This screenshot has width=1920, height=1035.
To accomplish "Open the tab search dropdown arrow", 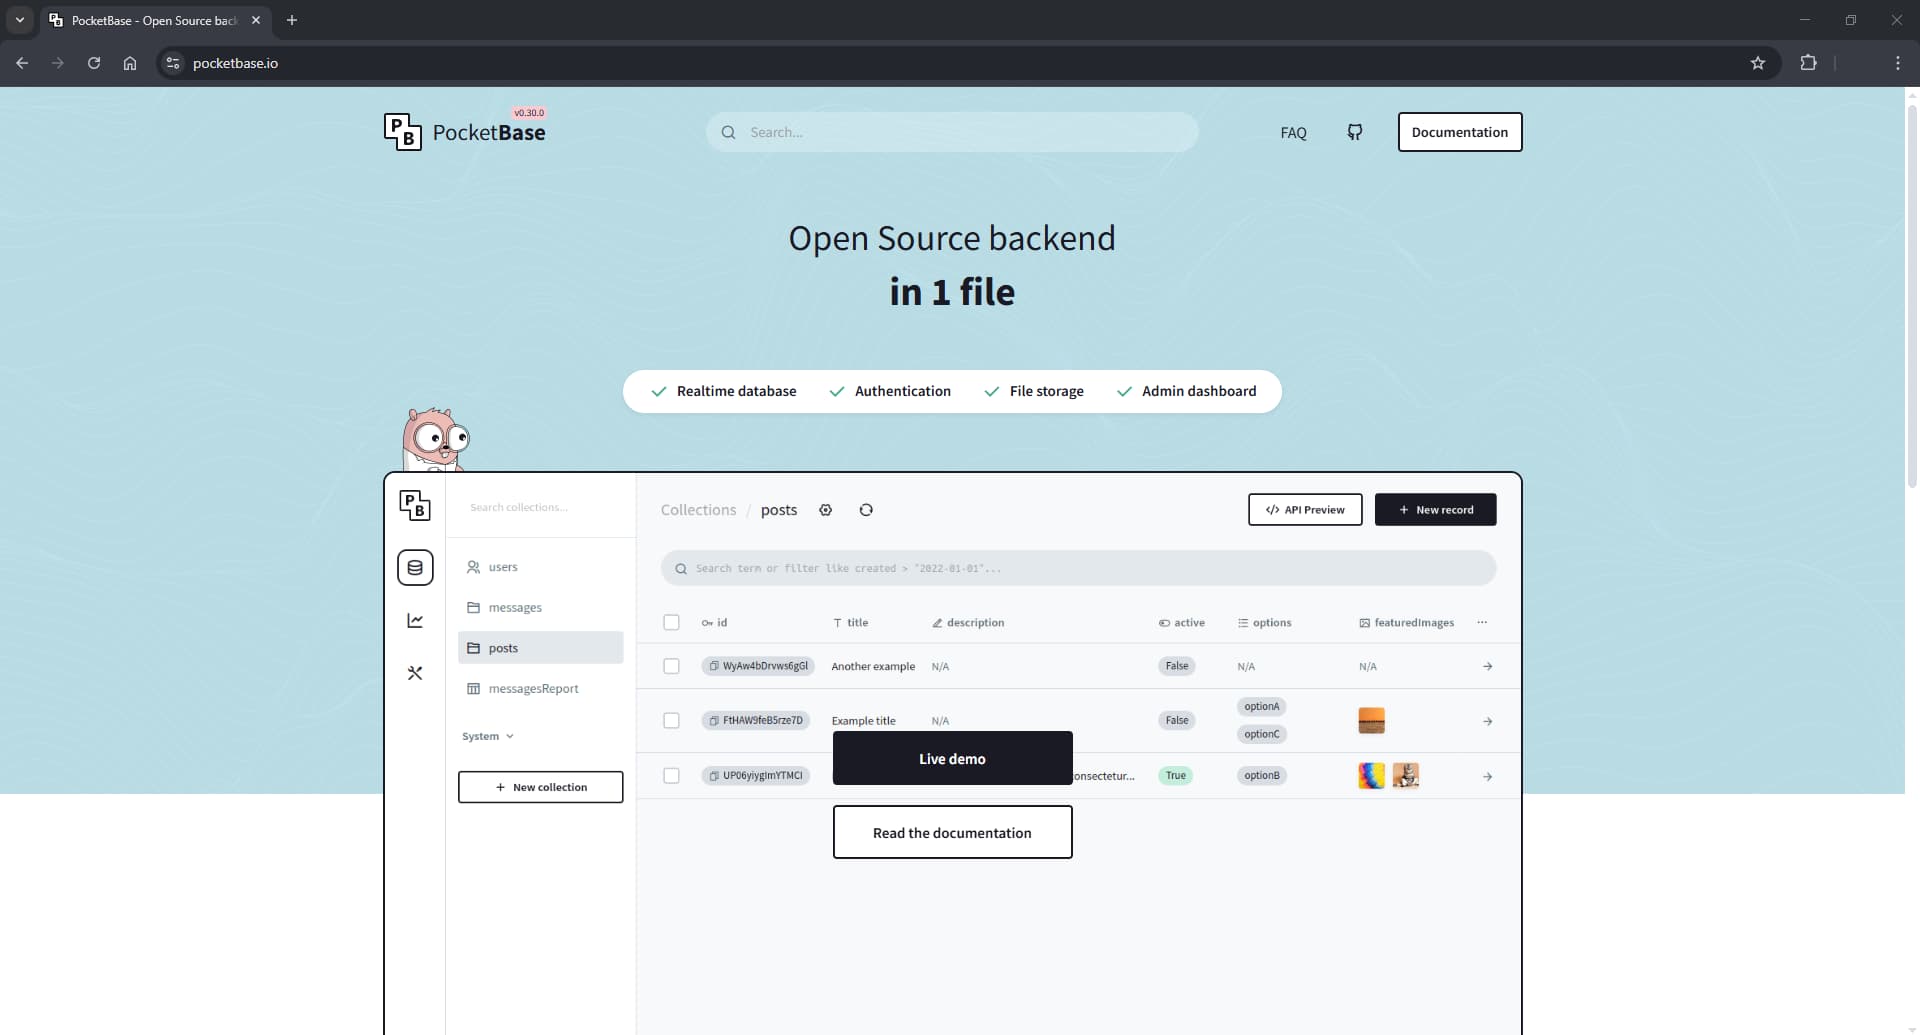I will 19,20.
